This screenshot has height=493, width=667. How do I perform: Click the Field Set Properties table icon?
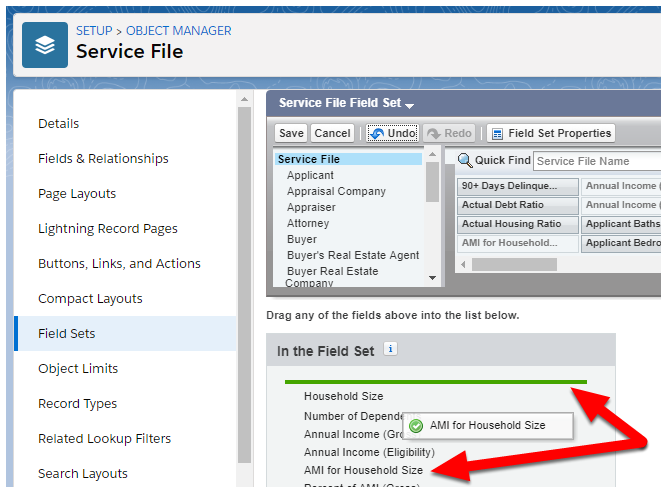point(497,134)
